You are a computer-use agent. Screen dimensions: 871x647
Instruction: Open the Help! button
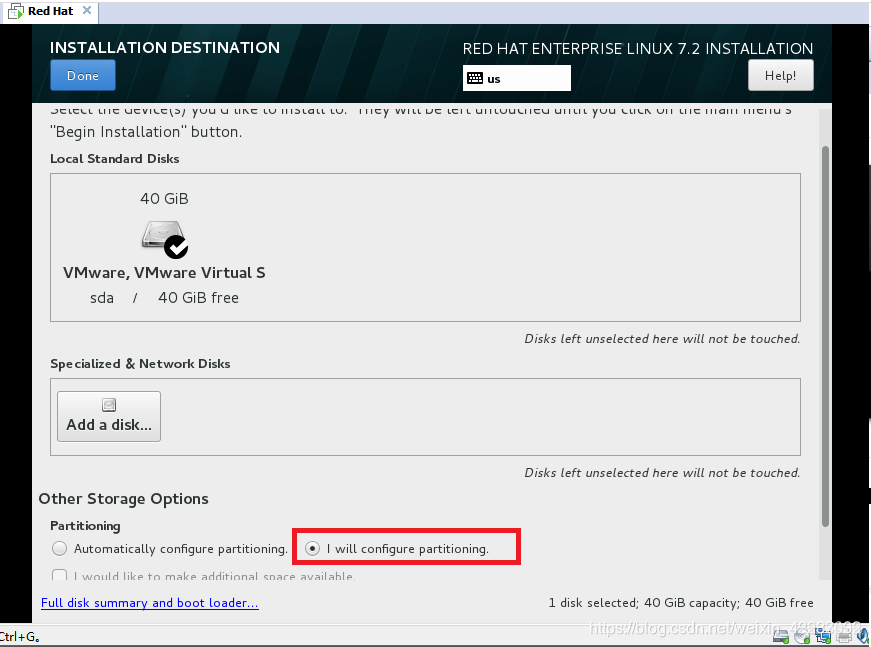pyautogui.click(x=780, y=75)
